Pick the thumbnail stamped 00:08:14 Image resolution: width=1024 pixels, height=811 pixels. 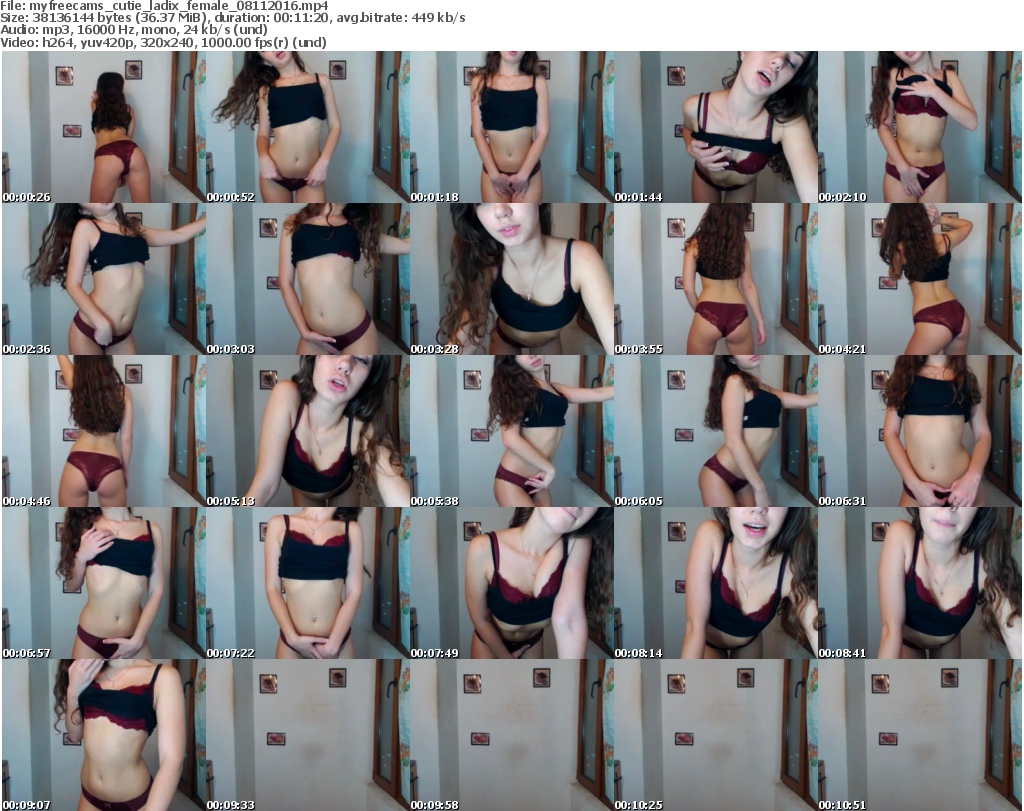pos(716,584)
